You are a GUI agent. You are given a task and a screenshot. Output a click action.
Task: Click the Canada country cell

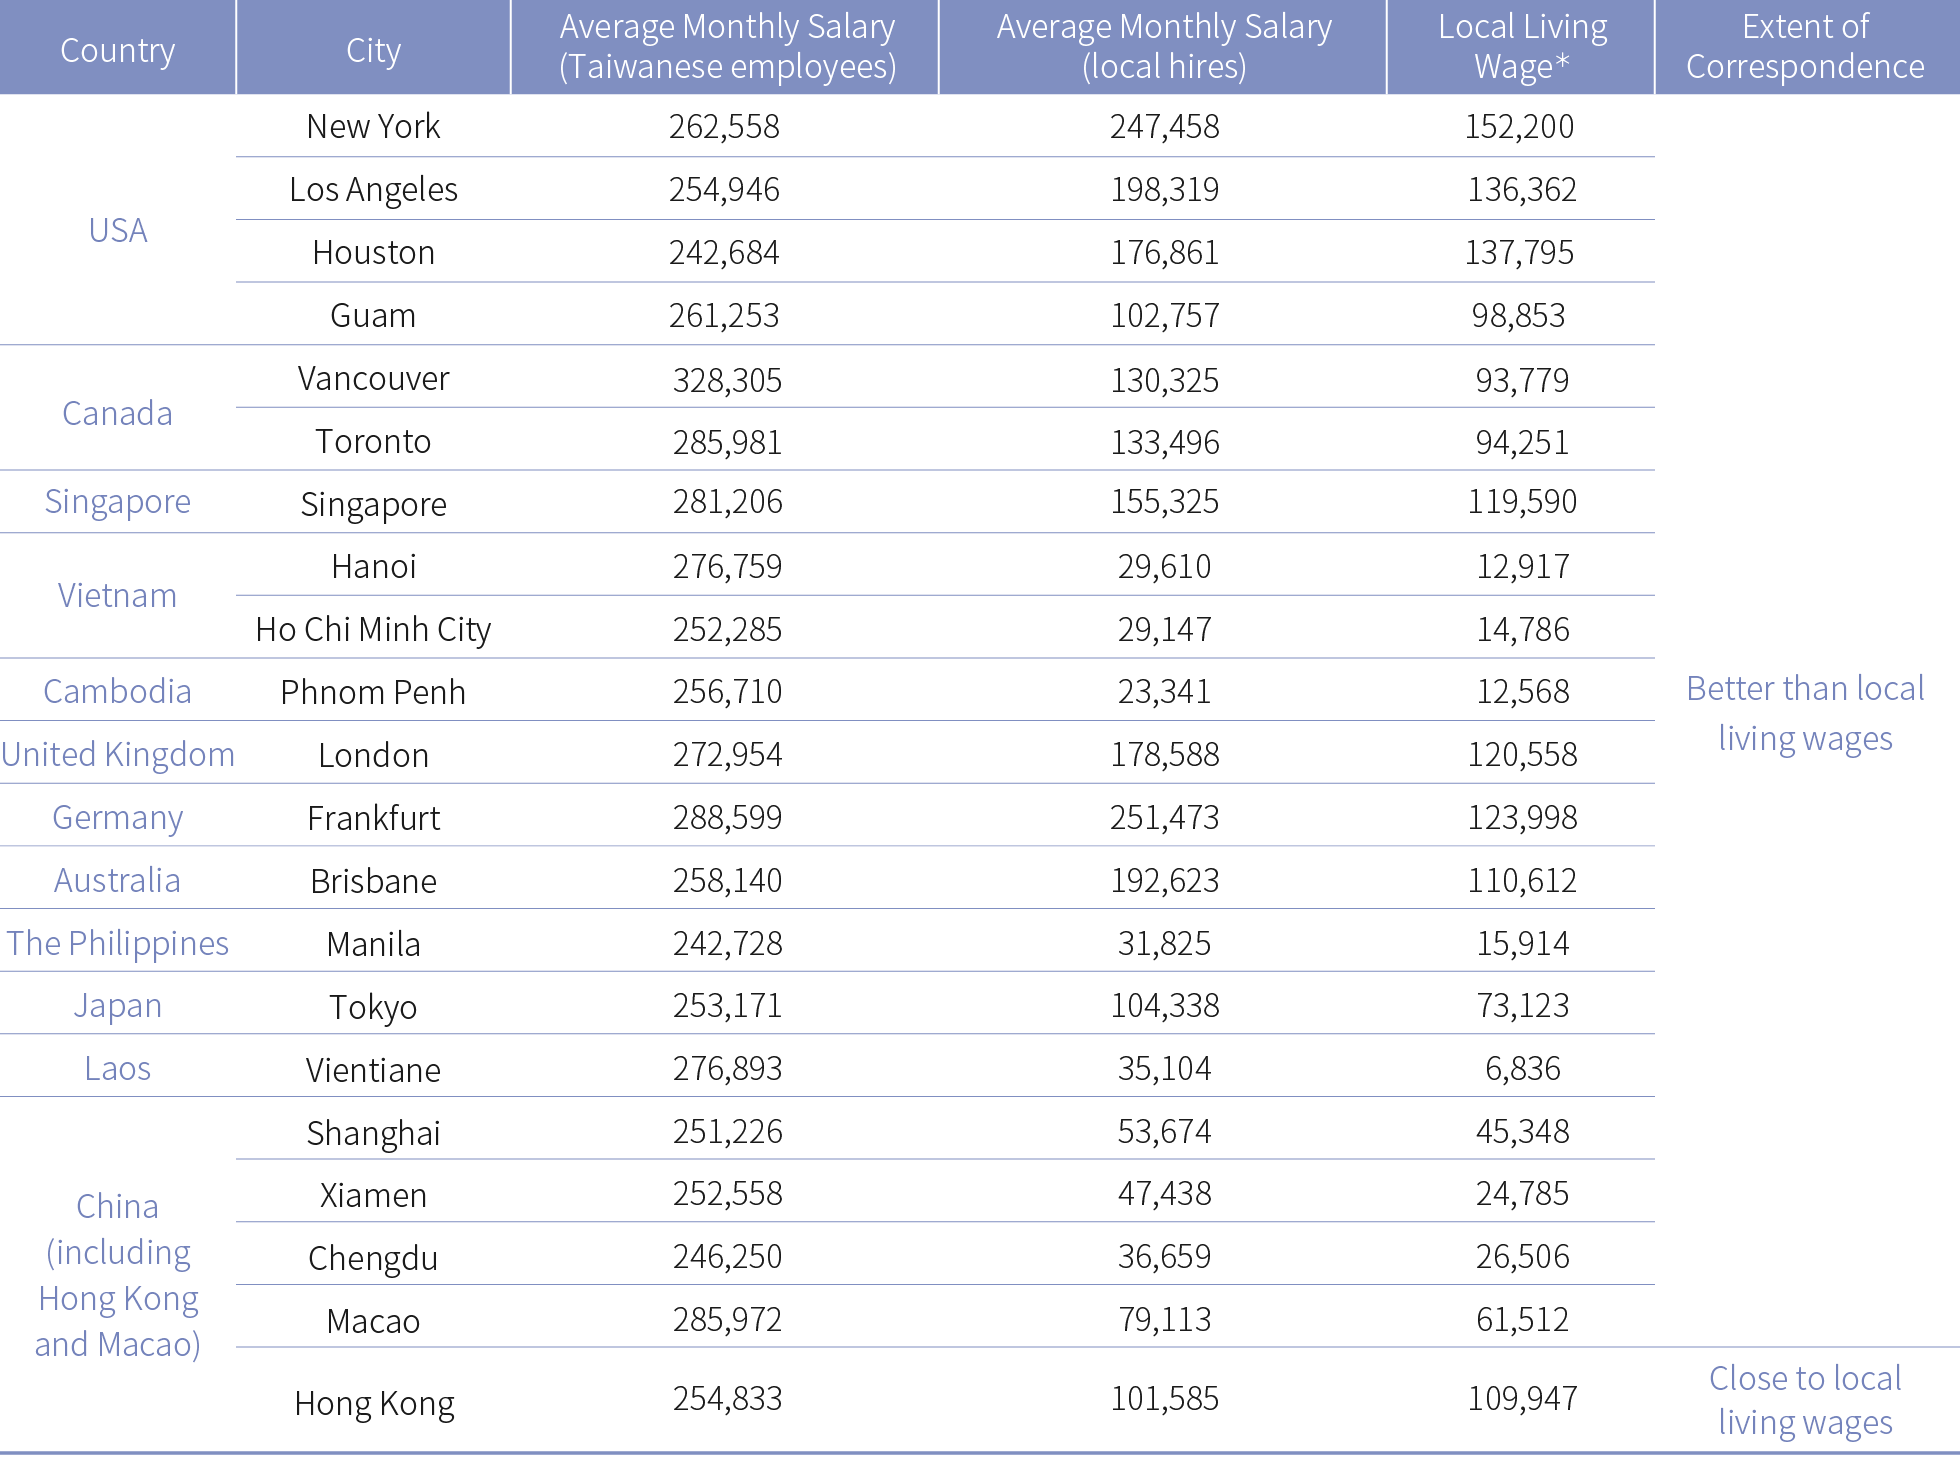(x=117, y=413)
